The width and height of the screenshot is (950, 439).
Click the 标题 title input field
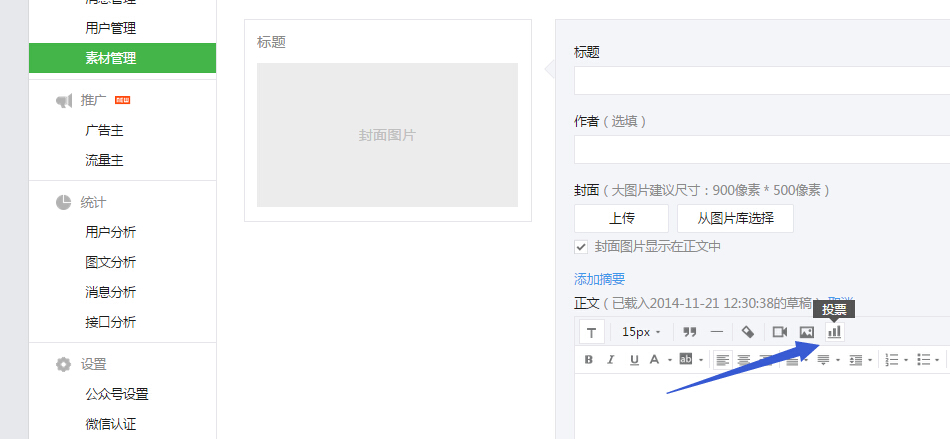(x=761, y=80)
